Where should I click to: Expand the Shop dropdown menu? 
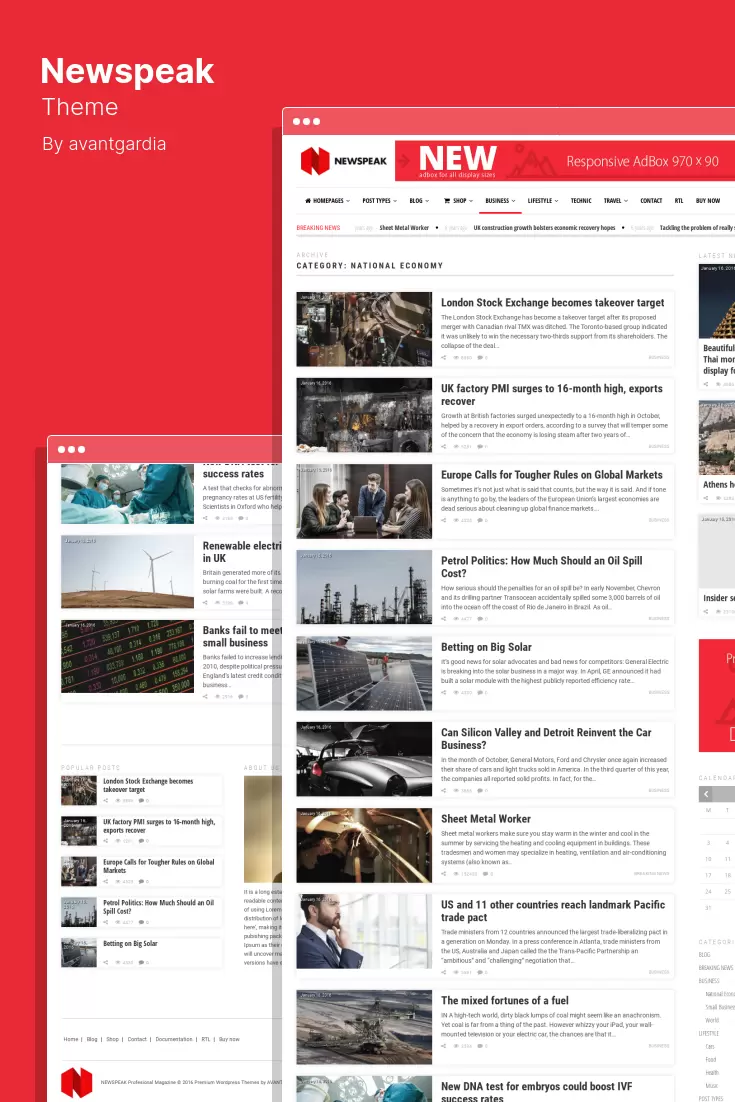pyautogui.click(x=458, y=201)
